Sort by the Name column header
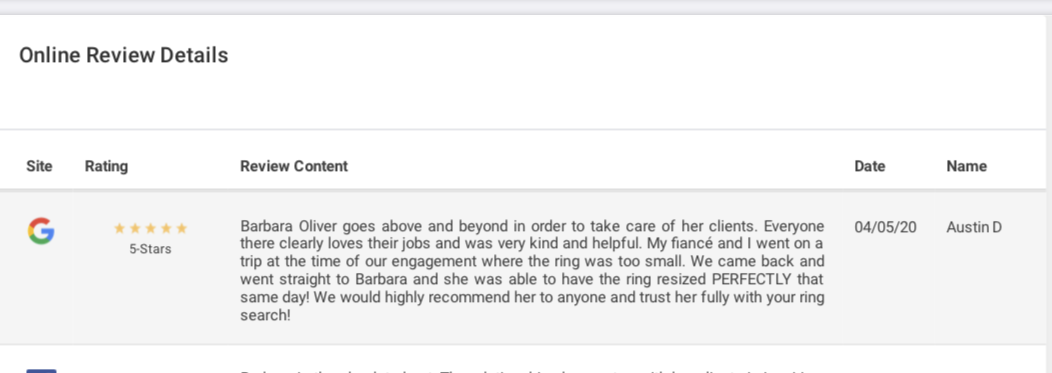The image size is (1052, 373). click(x=966, y=166)
